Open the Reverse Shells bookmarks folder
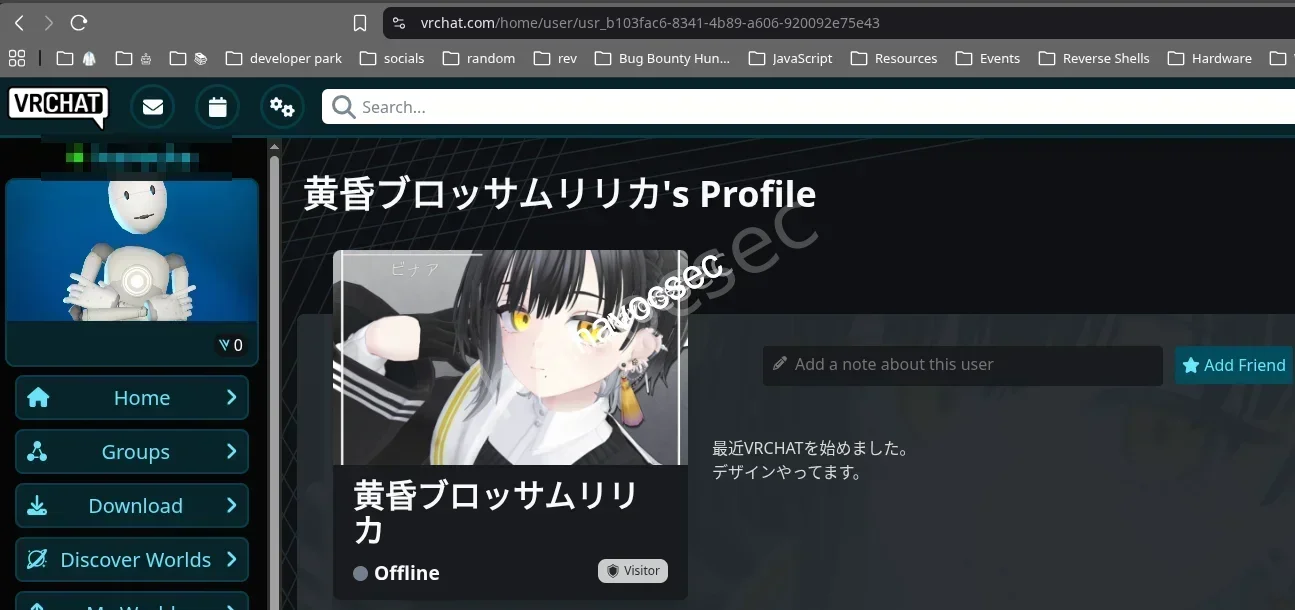This screenshot has width=1295, height=610. click(1094, 58)
